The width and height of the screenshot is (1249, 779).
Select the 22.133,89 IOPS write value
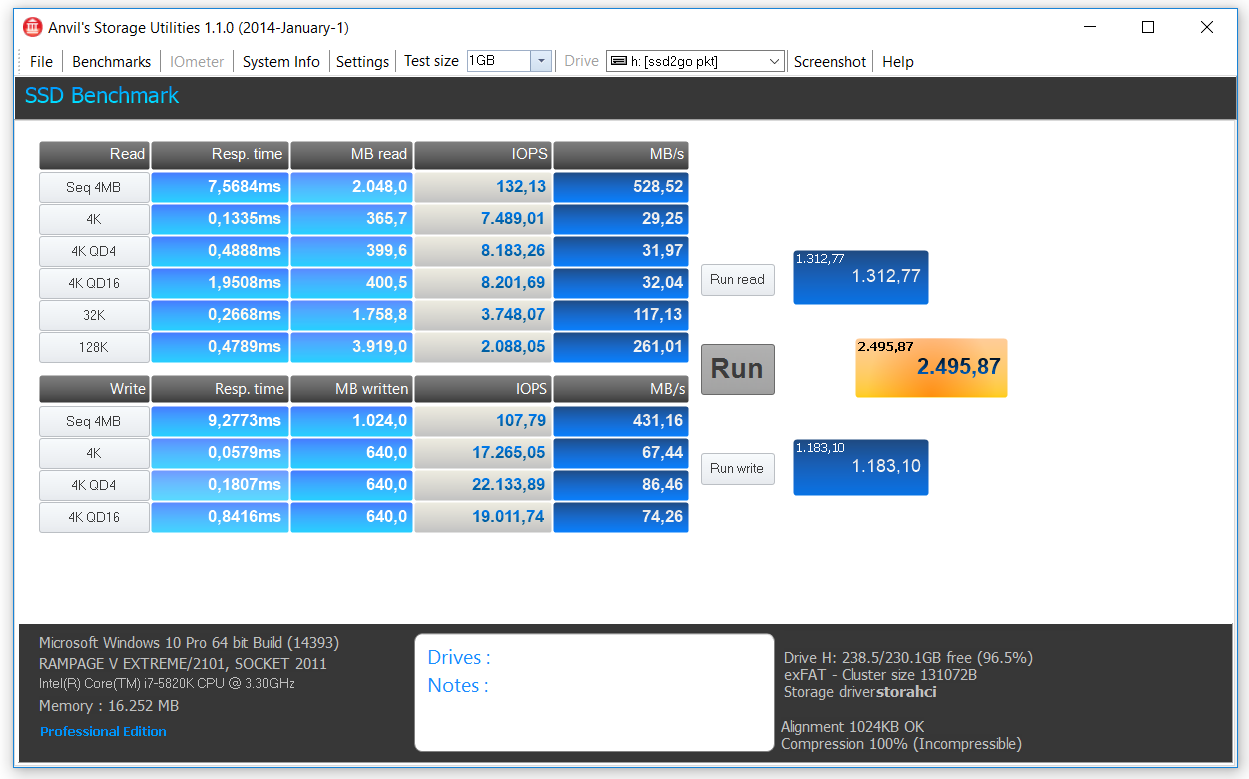(483, 485)
